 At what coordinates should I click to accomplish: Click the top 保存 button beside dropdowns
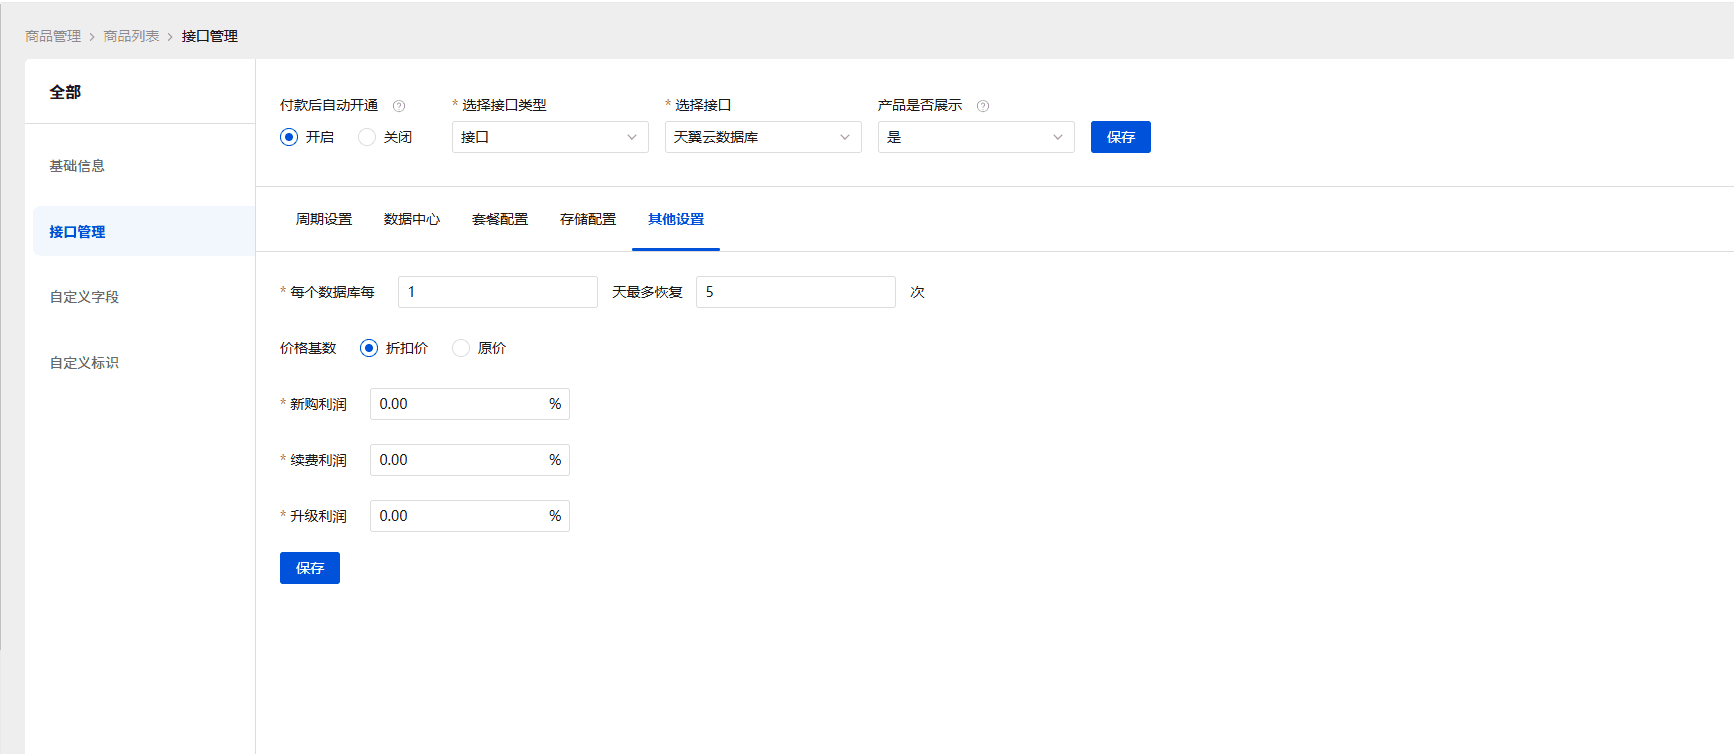pos(1121,137)
